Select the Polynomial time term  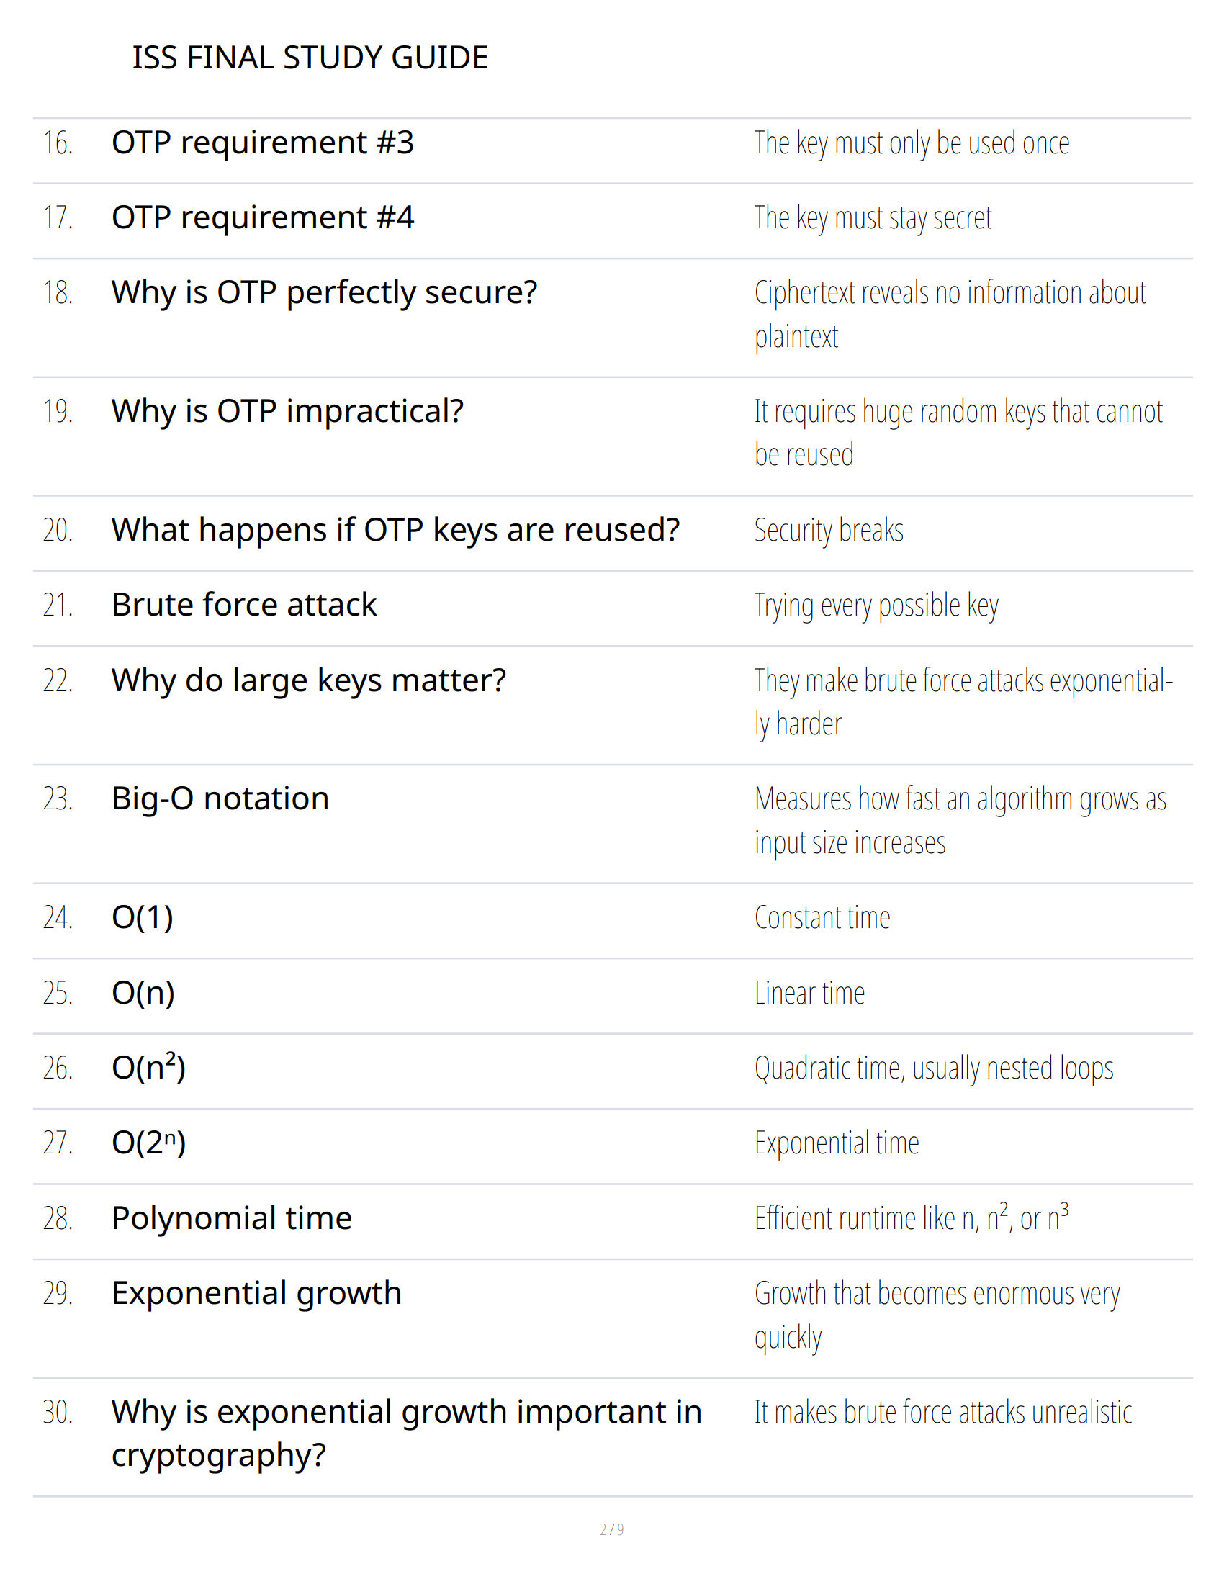click(232, 1218)
